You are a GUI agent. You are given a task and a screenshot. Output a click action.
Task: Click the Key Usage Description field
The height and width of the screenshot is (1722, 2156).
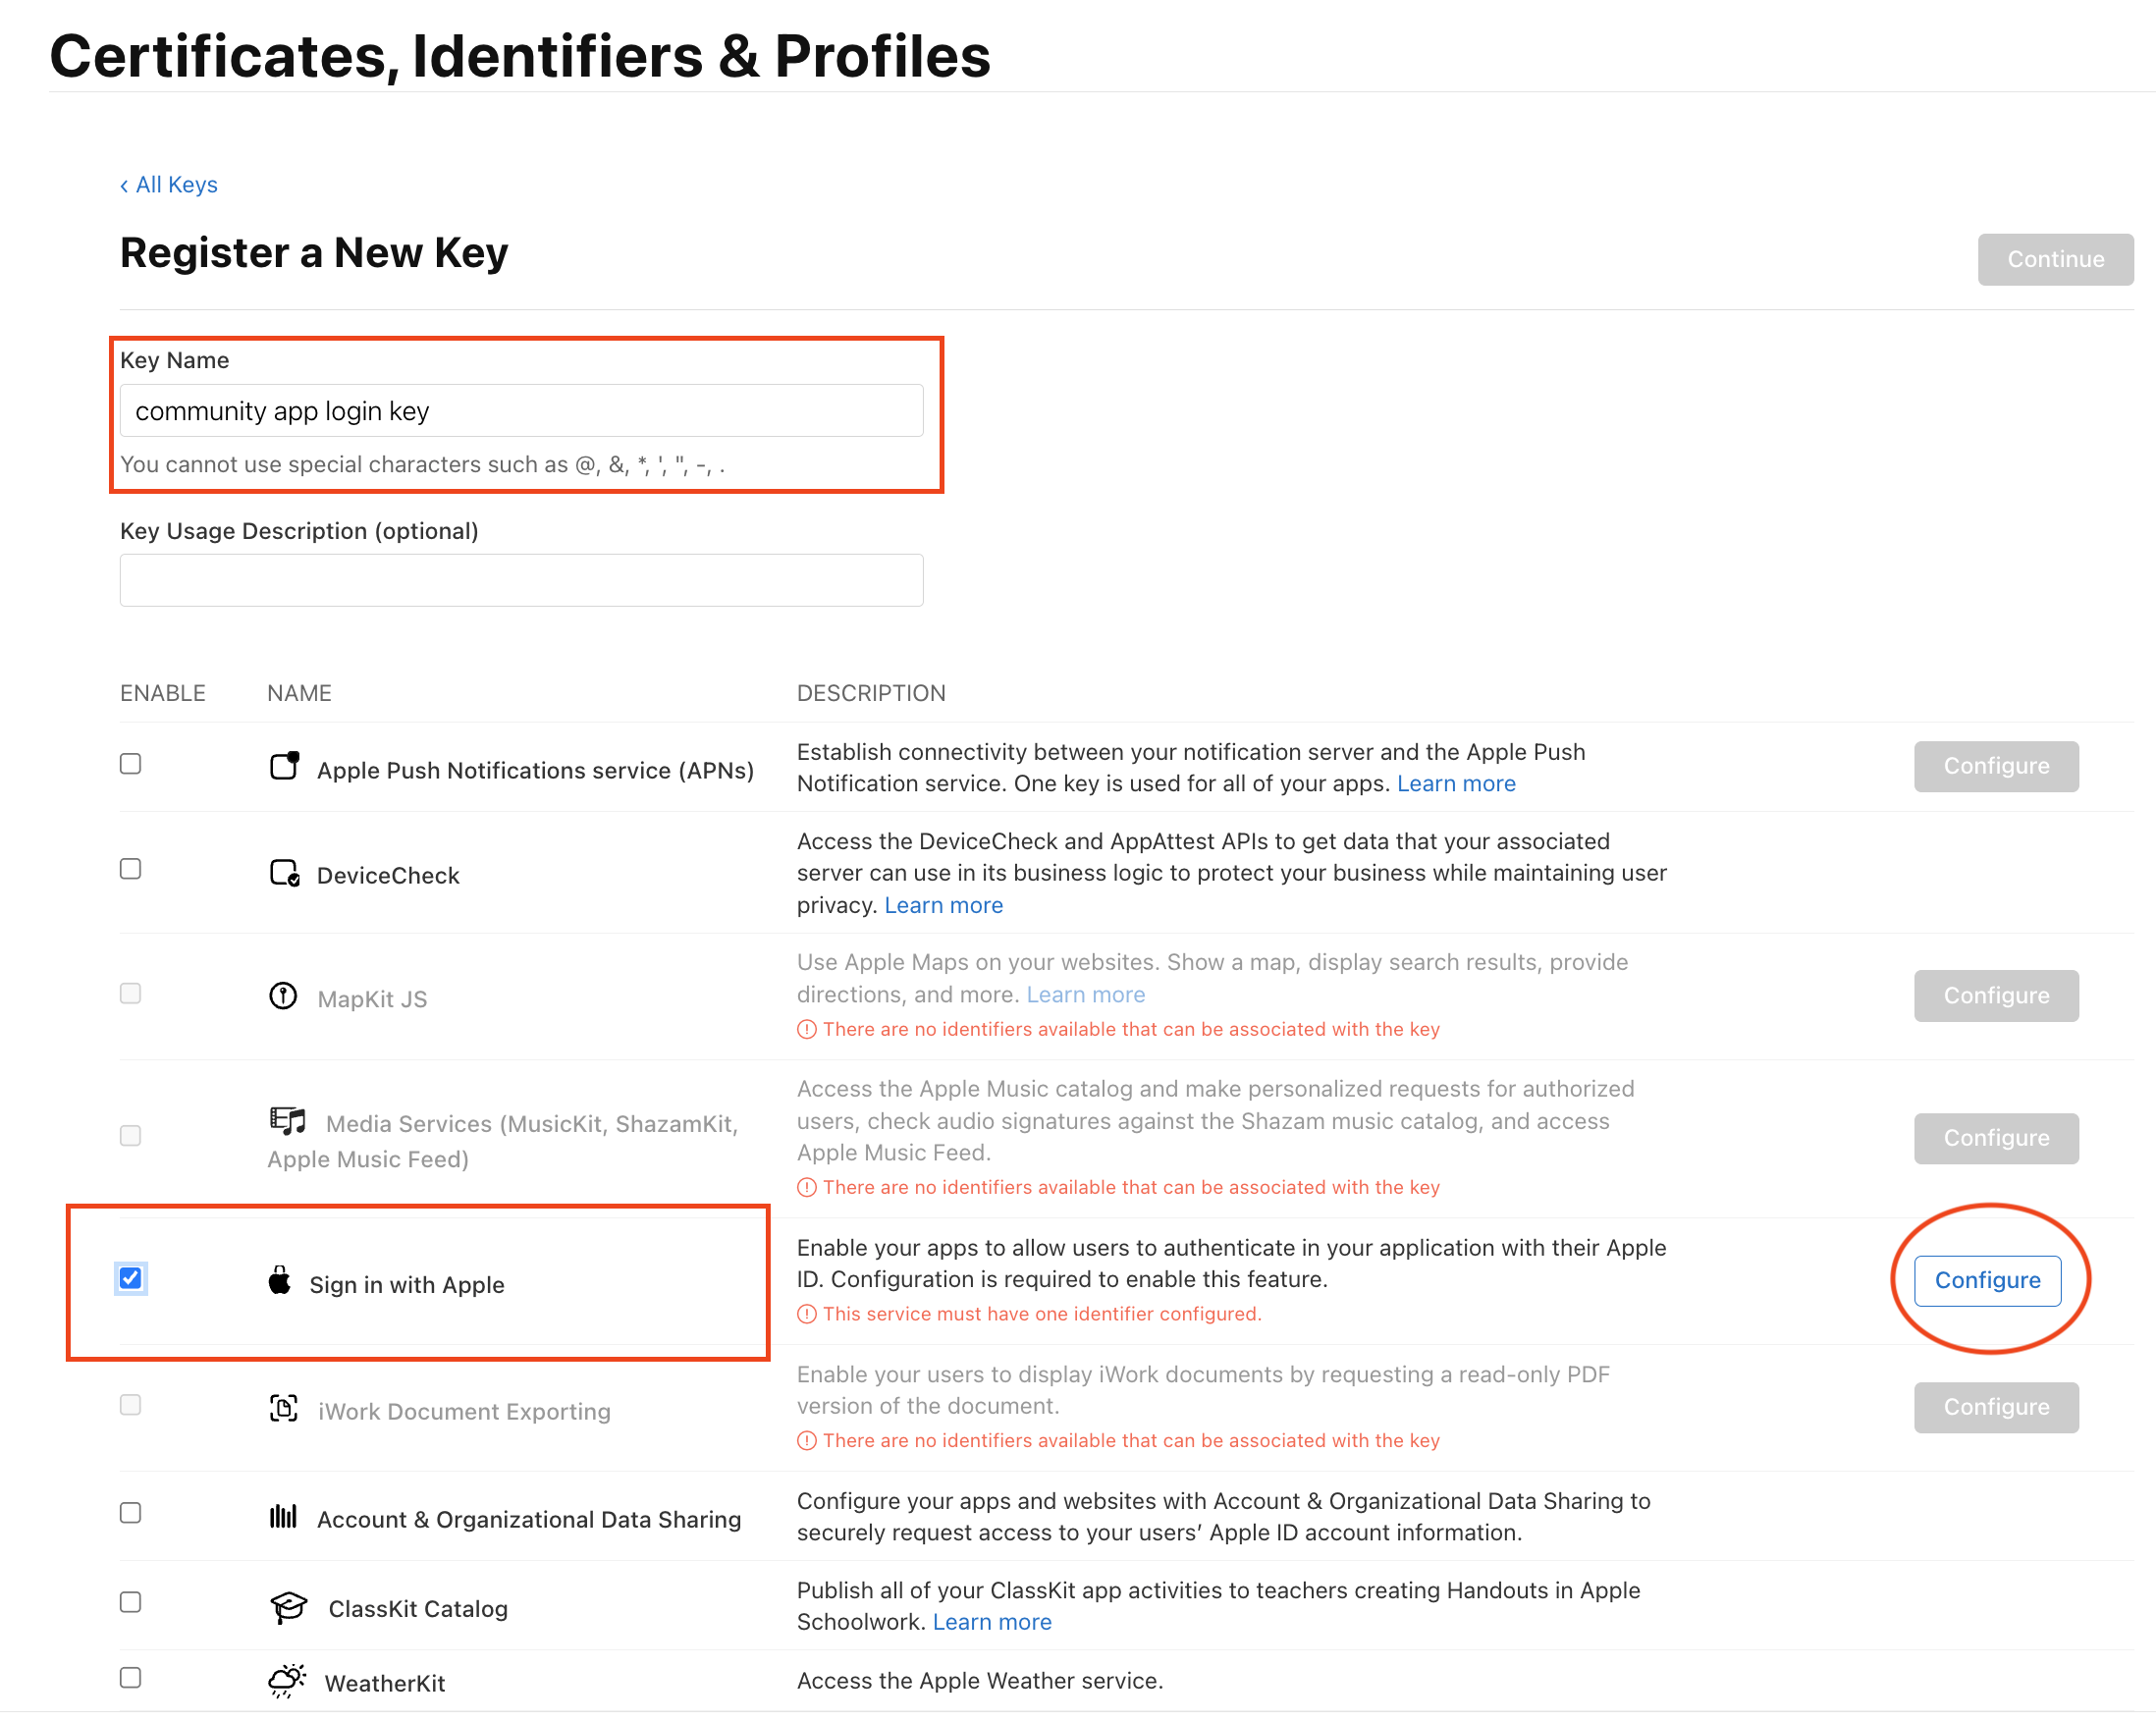(520, 579)
